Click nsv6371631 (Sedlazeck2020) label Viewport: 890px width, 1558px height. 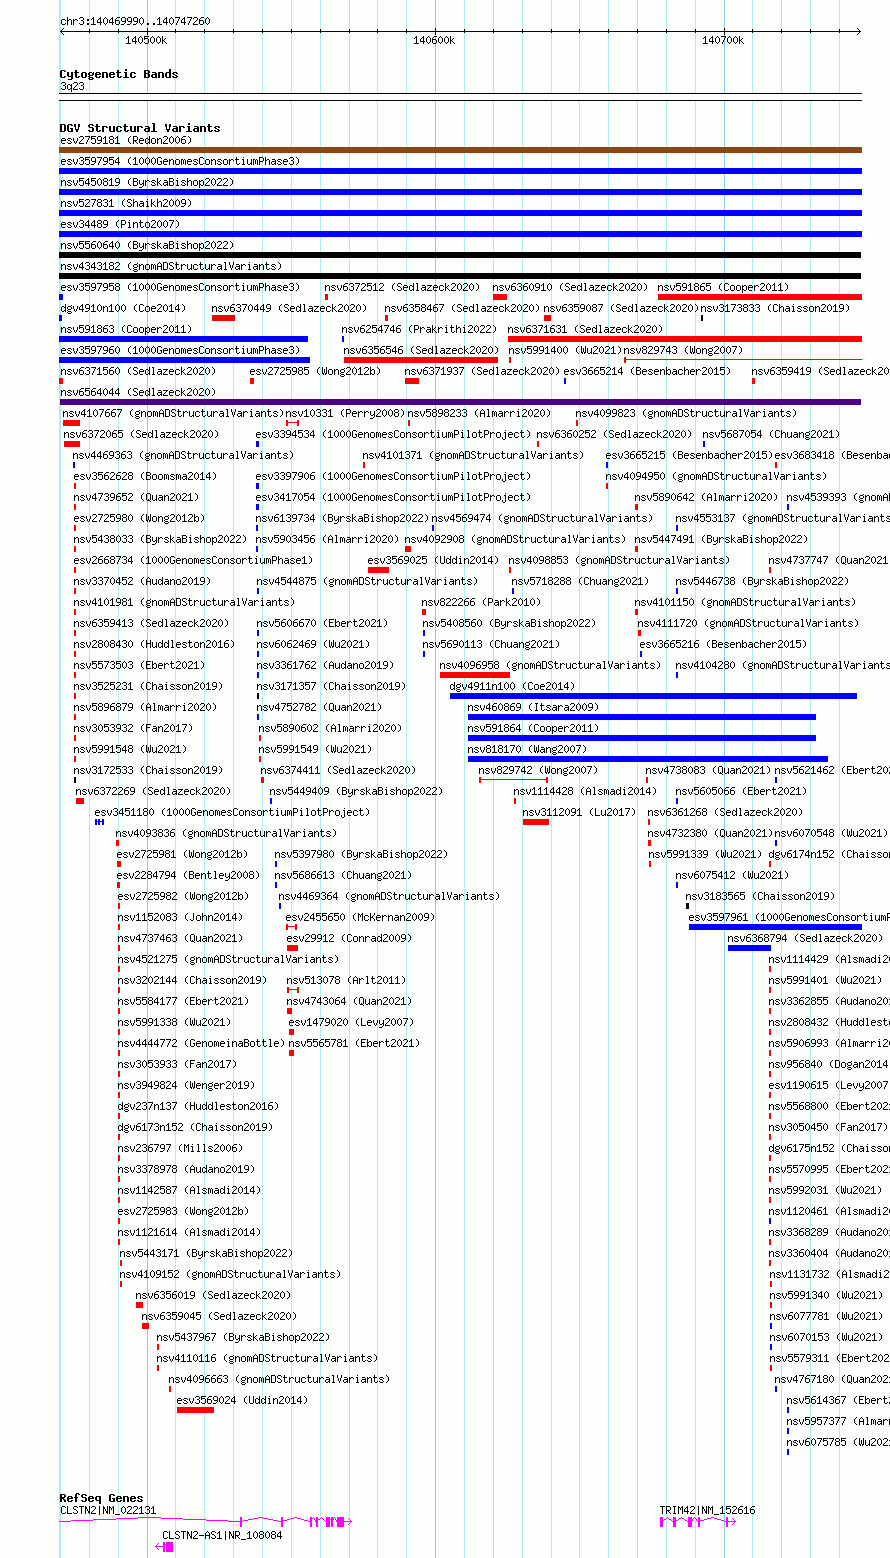tap(585, 329)
